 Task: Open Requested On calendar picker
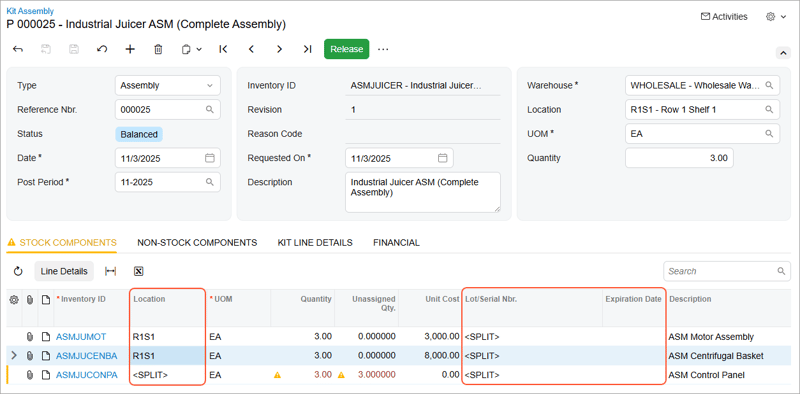[x=443, y=158]
